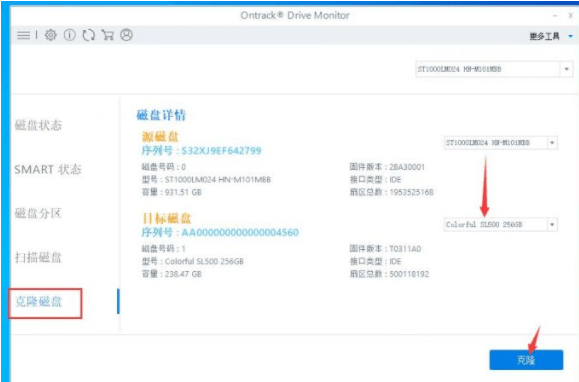Screen dimensions: 579x382
Task: Select the 扫描磁盘 tab
Action: pyautogui.click(x=38, y=257)
